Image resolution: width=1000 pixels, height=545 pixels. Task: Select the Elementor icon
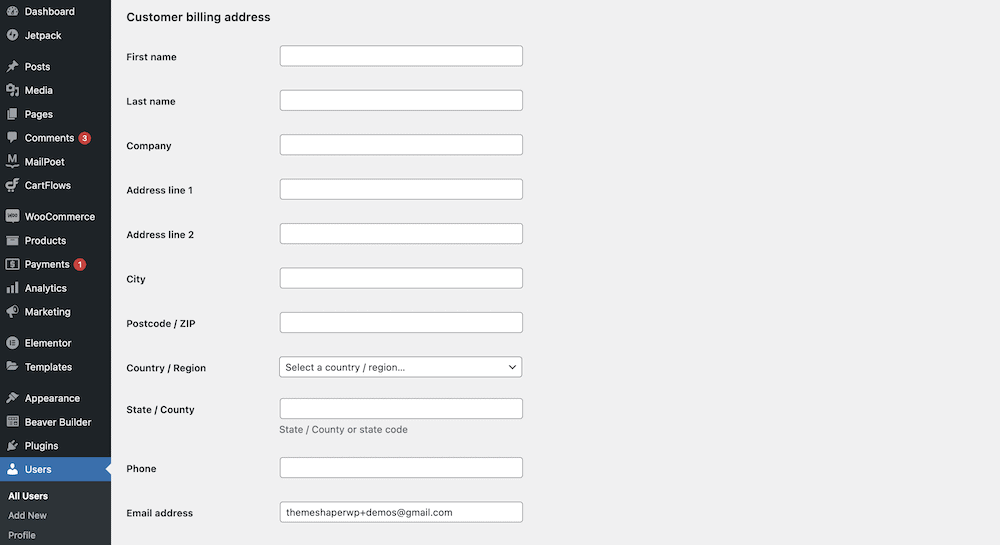[x=12, y=343]
